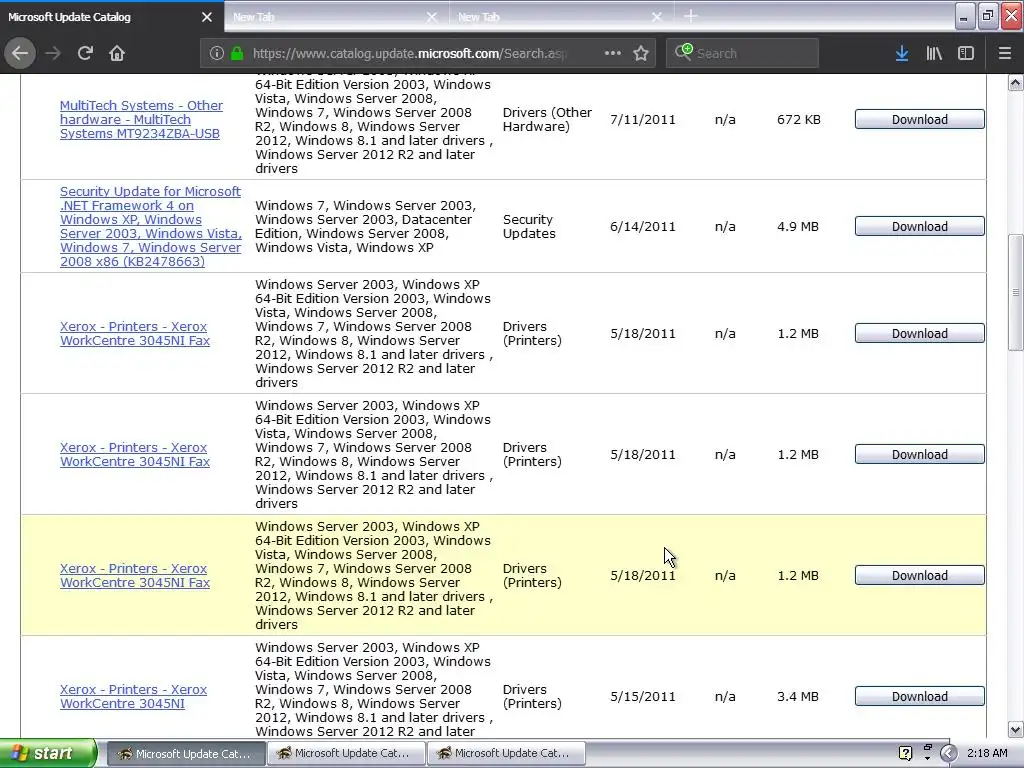Screen dimensions: 1024x768
Task: Switch to first Microsoft Update Cat taskbar window
Action: (185, 754)
